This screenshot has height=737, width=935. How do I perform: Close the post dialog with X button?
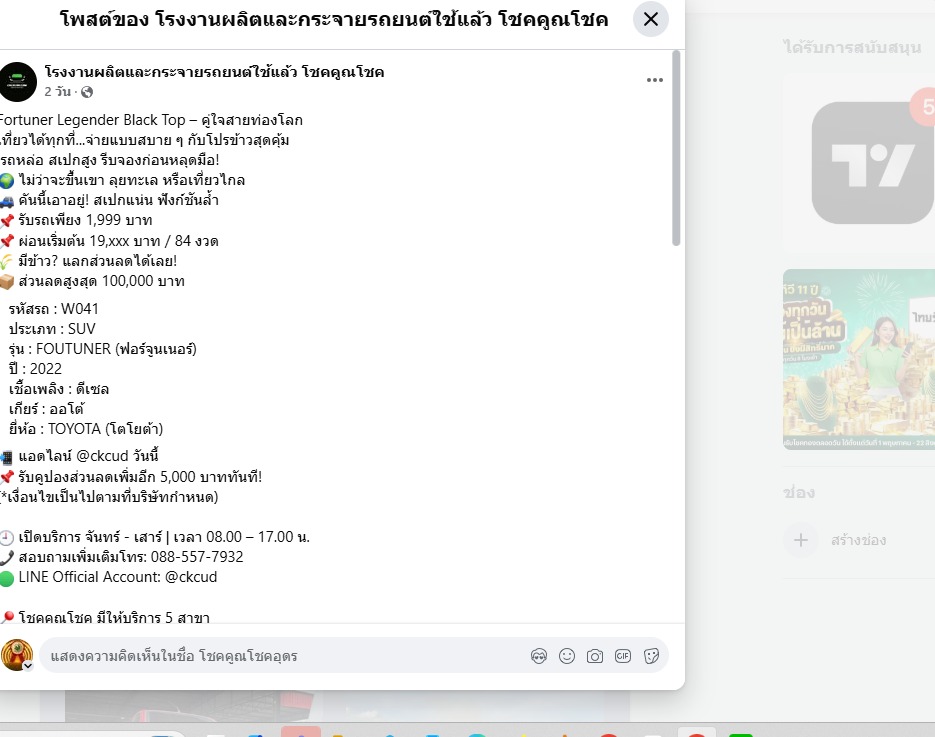click(651, 19)
